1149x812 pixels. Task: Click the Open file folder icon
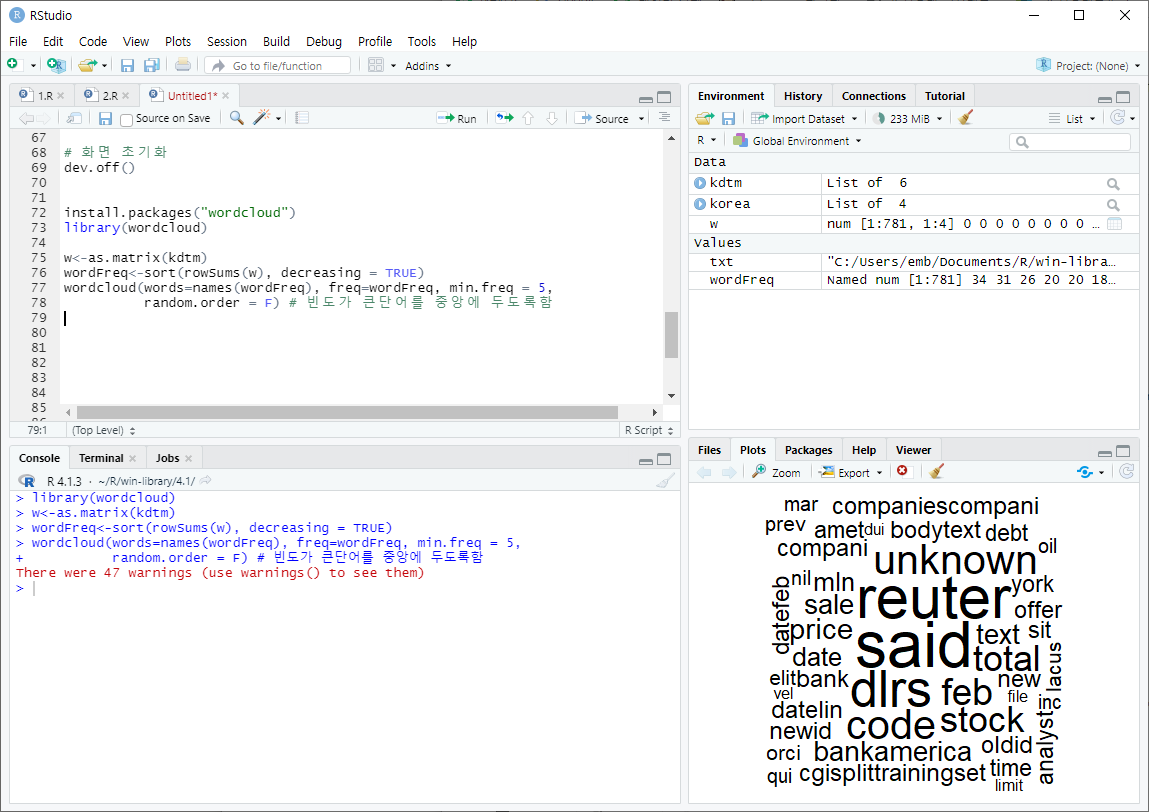[x=87, y=65]
